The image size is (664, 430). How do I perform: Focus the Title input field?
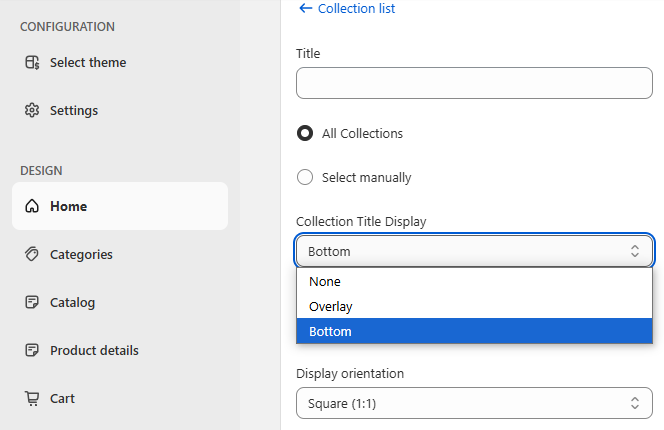coord(474,83)
